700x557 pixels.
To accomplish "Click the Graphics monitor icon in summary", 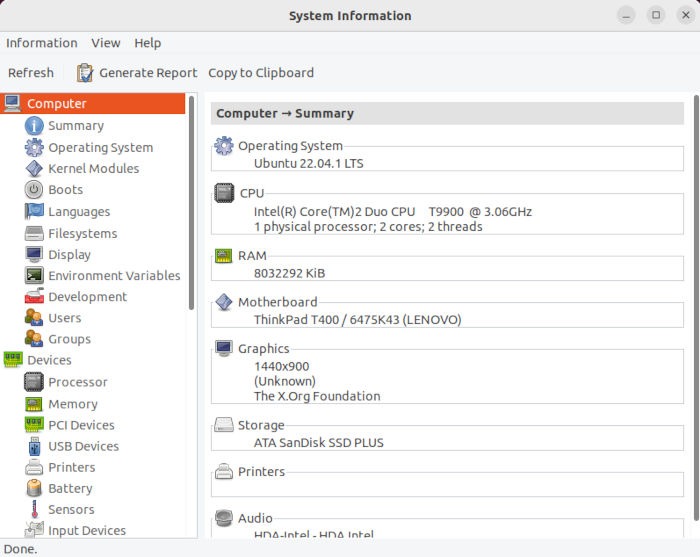I will pos(224,348).
